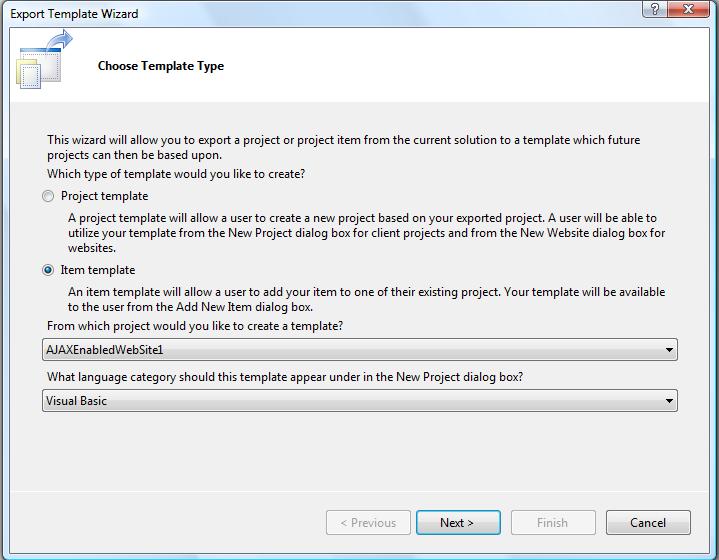Click the "Choose Template Type" heading
The height and width of the screenshot is (560, 719).
pos(160,66)
